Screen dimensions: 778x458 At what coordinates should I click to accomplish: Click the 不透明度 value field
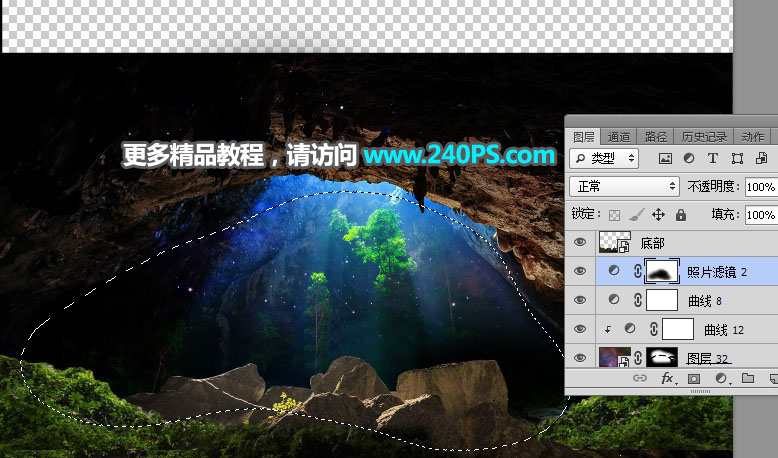(x=762, y=187)
